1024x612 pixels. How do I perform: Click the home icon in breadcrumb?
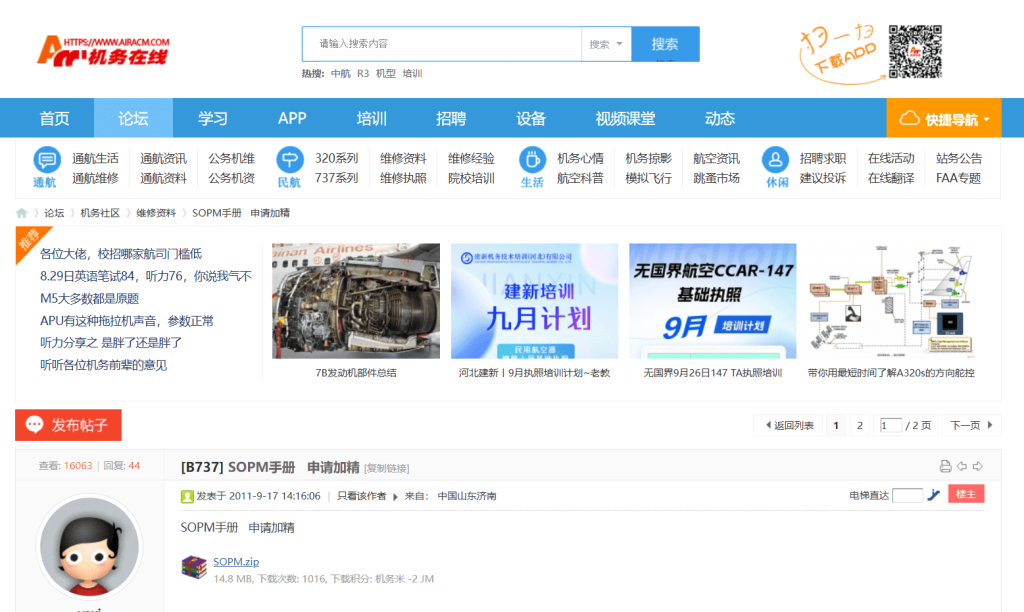click(x=22, y=213)
